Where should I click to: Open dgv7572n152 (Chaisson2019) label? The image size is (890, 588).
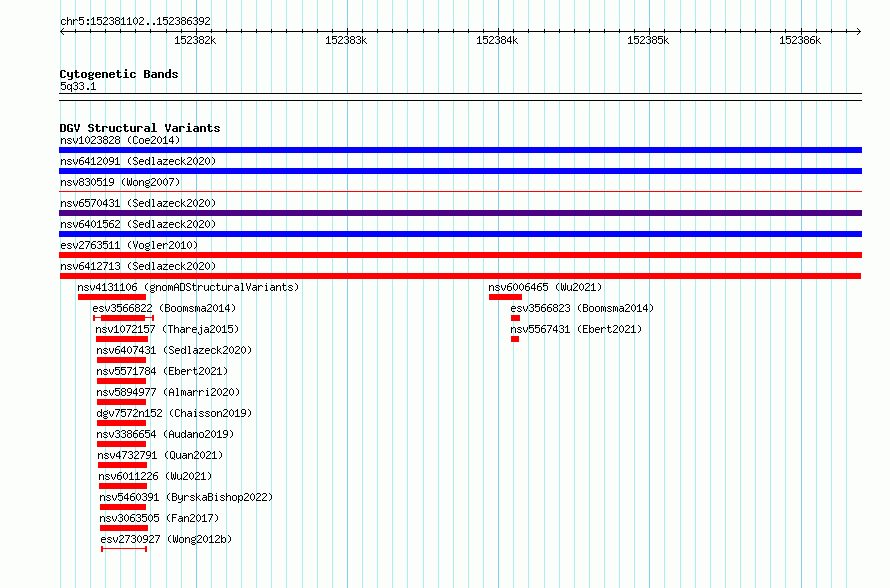point(174,413)
